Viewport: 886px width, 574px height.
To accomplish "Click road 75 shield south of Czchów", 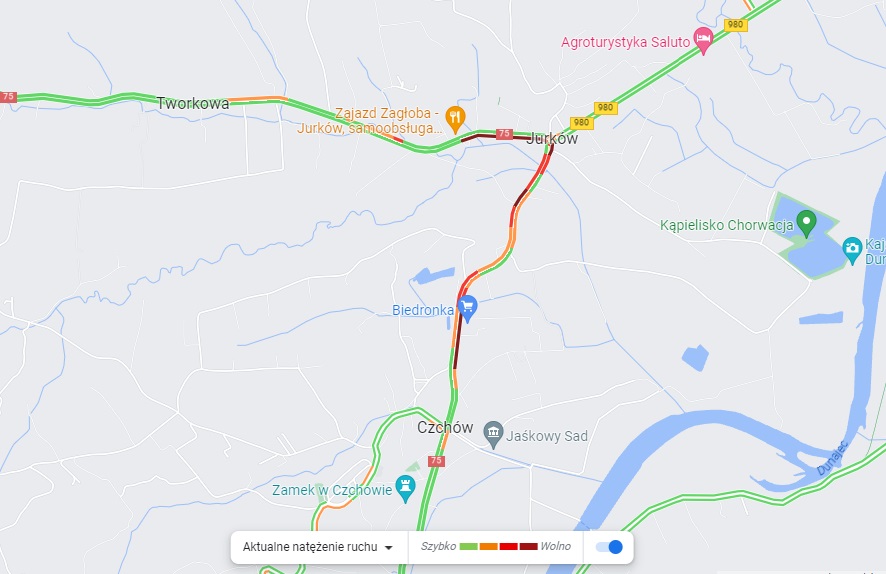I will [x=436, y=460].
